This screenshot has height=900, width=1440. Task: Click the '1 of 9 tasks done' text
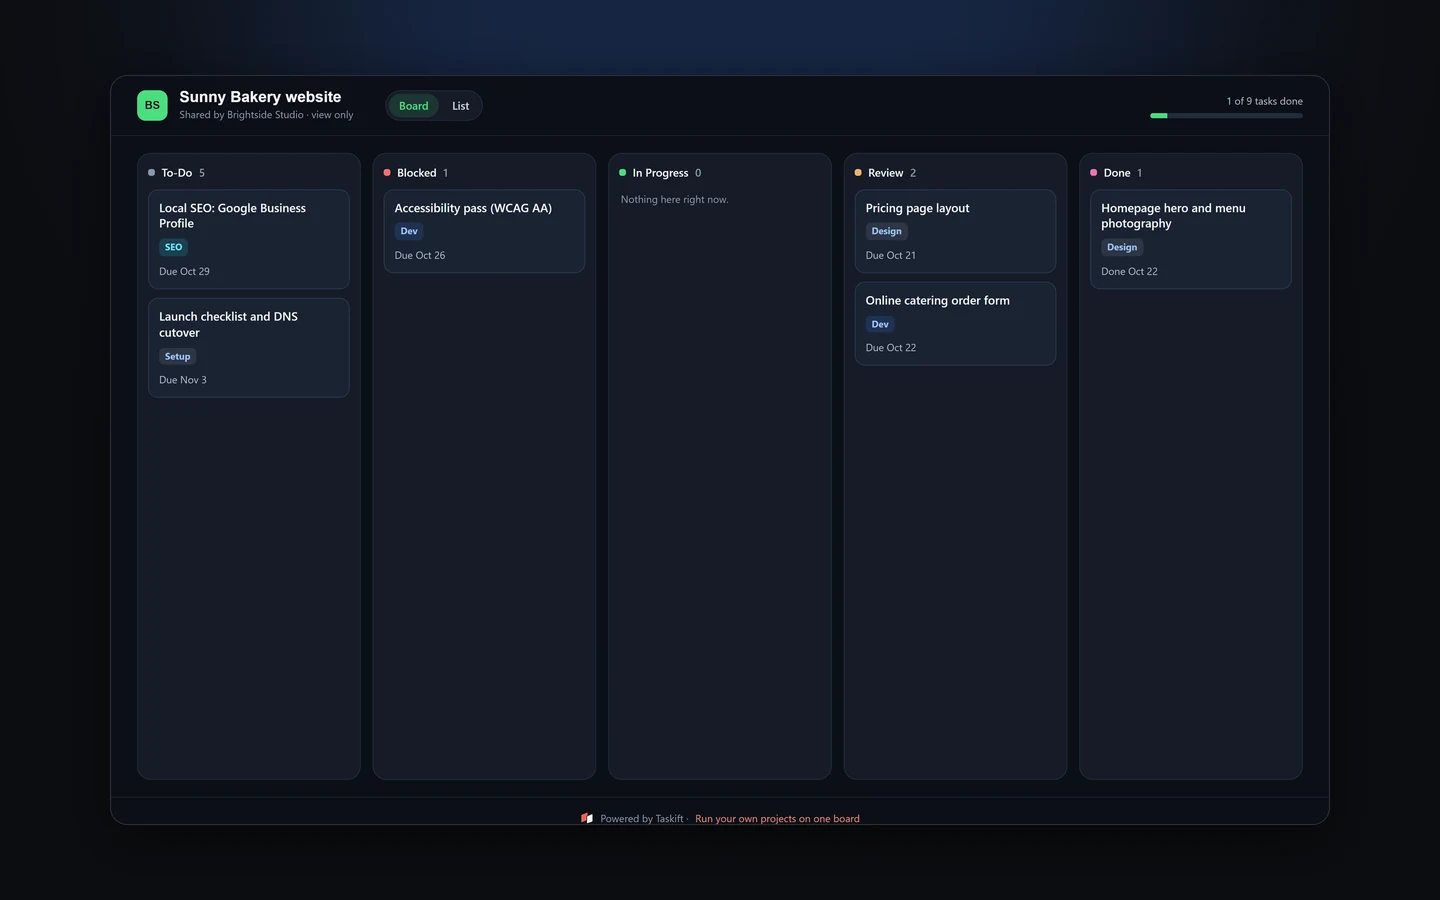(x=1264, y=101)
